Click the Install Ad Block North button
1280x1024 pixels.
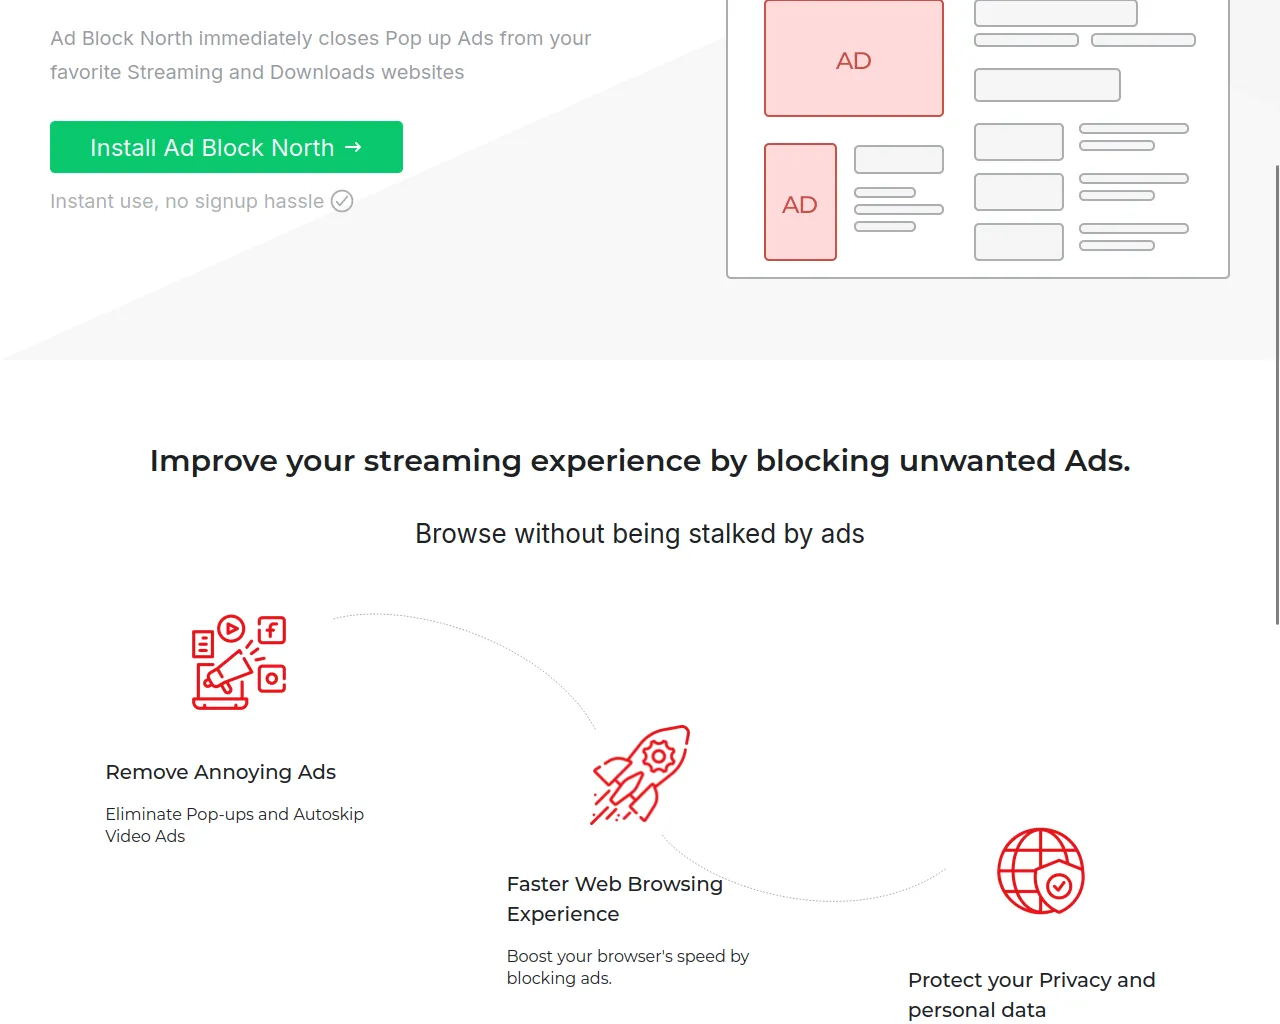[x=226, y=147]
